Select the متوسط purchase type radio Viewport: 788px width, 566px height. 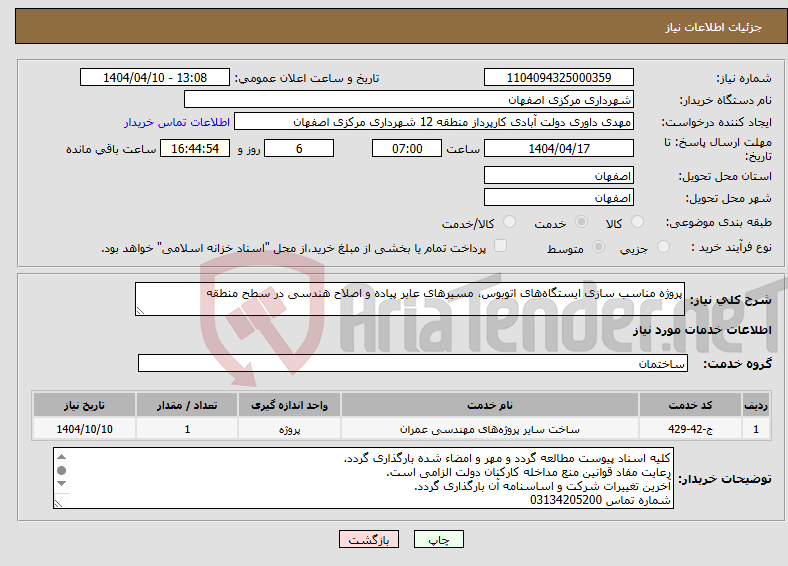coord(599,246)
